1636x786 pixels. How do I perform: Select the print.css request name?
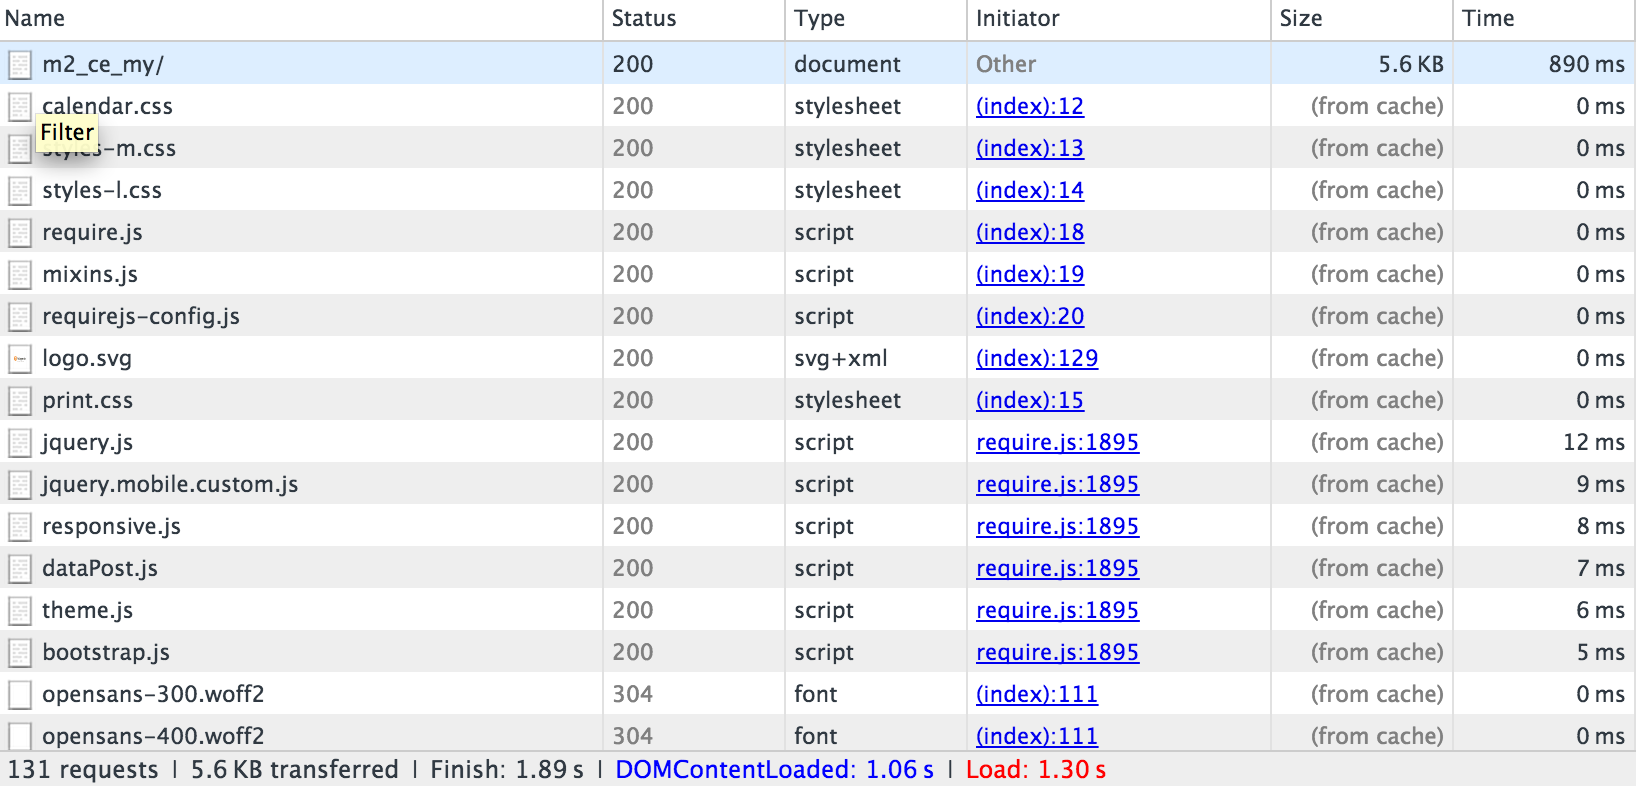click(87, 400)
